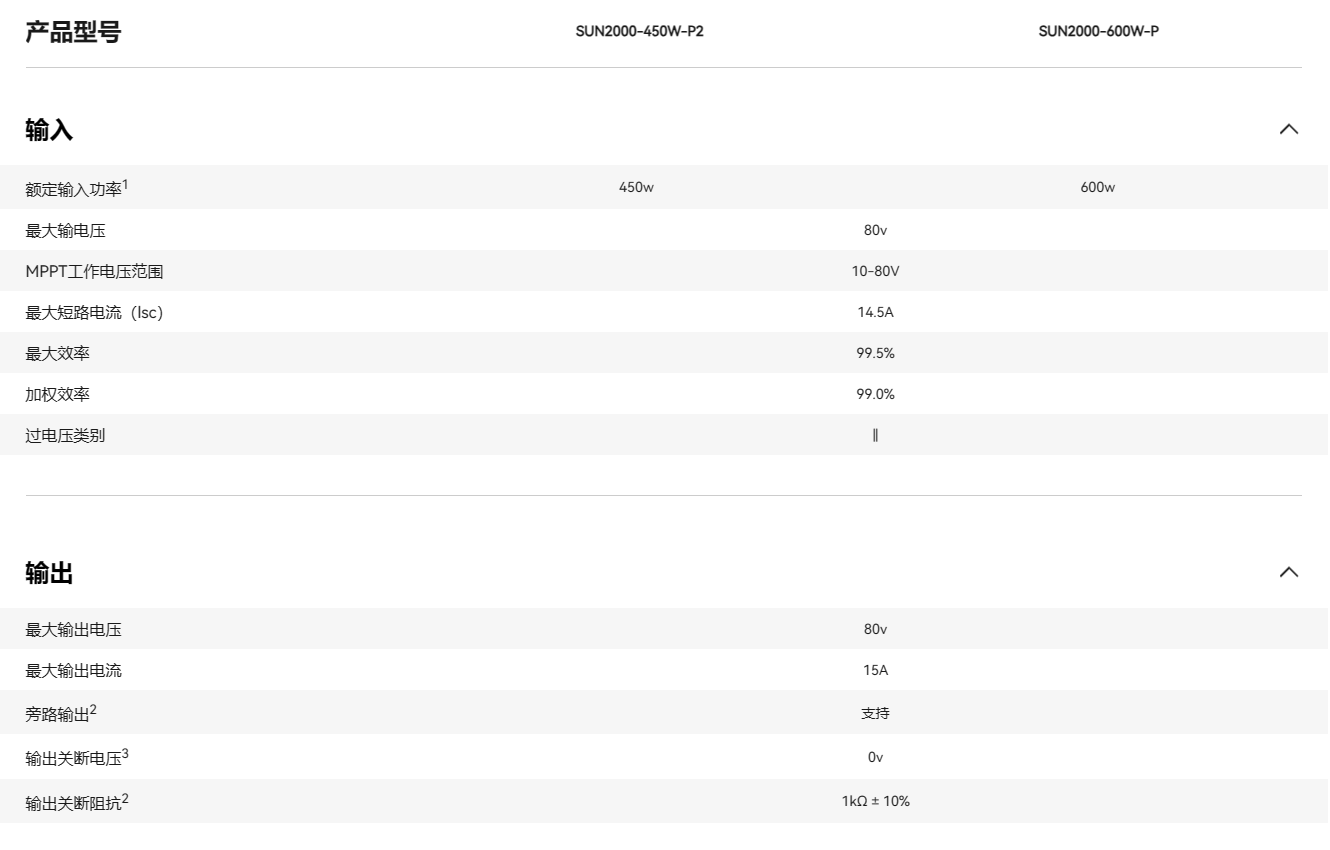Click the 输出 section heading
This screenshot has width=1330, height=850.
(x=49, y=573)
